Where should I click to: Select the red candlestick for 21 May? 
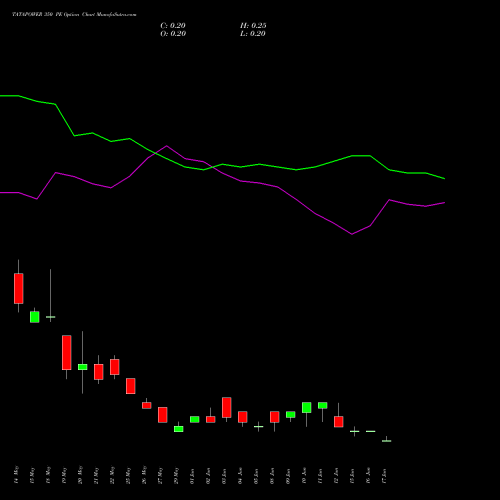click(x=99, y=372)
